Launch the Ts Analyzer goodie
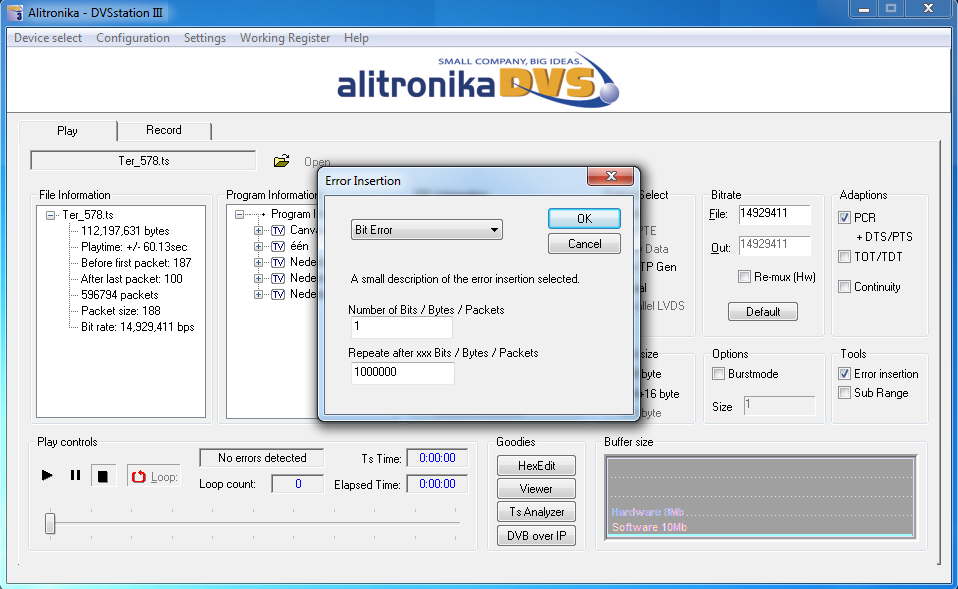 coord(536,512)
